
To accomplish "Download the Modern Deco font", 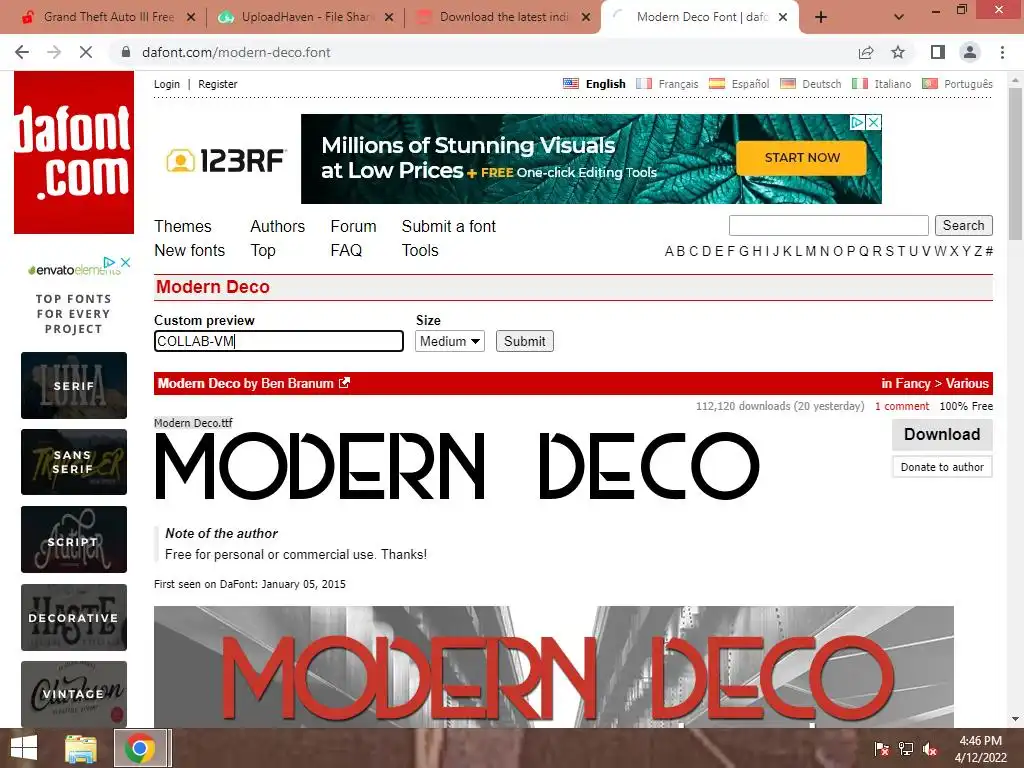I will (942, 434).
